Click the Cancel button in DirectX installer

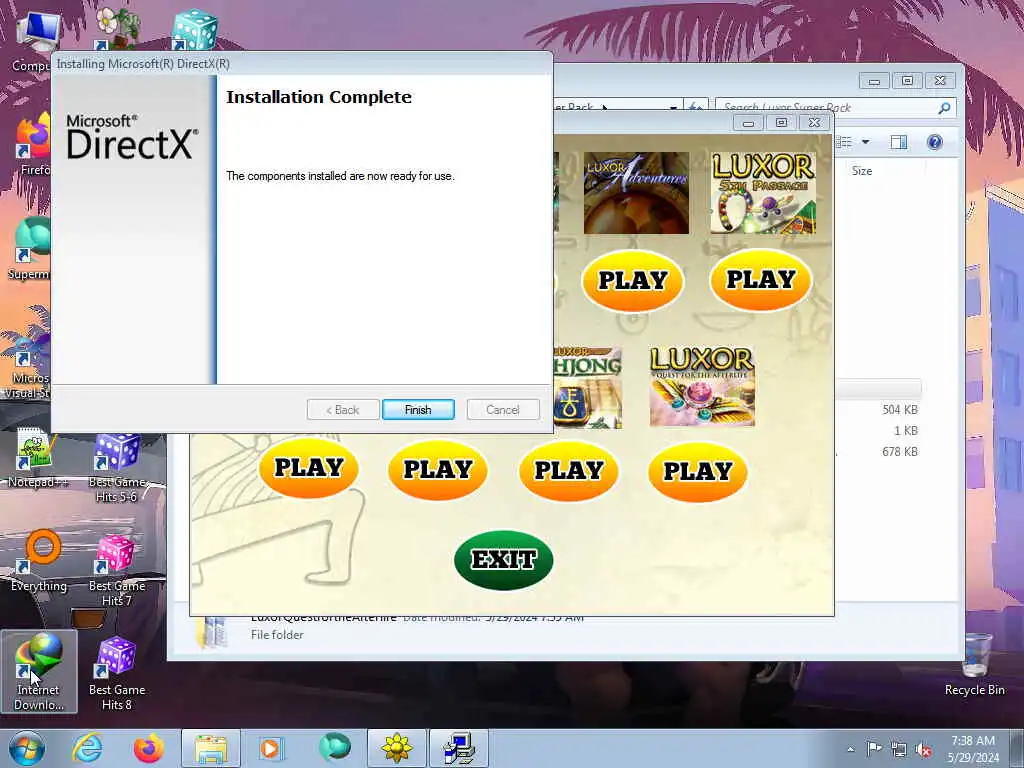503,409
